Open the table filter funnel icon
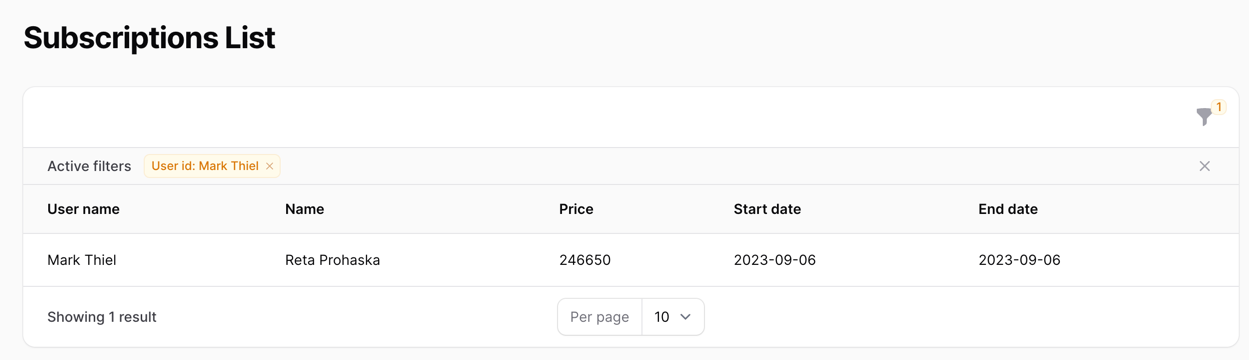 pyautogui.click(x=1204, y=117)
